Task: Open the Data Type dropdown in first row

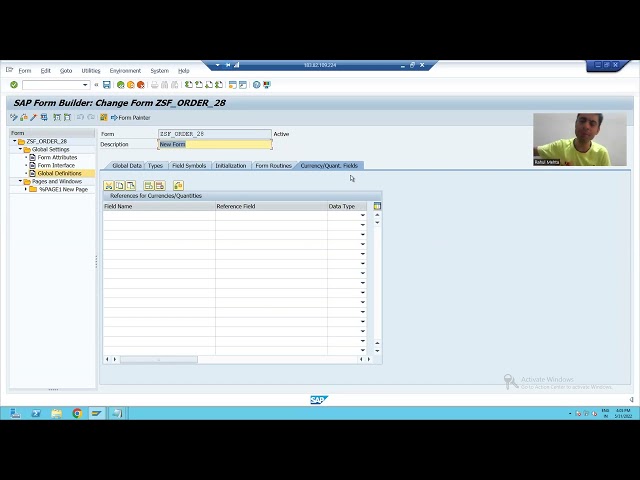Action: click(x=362, y=215)
